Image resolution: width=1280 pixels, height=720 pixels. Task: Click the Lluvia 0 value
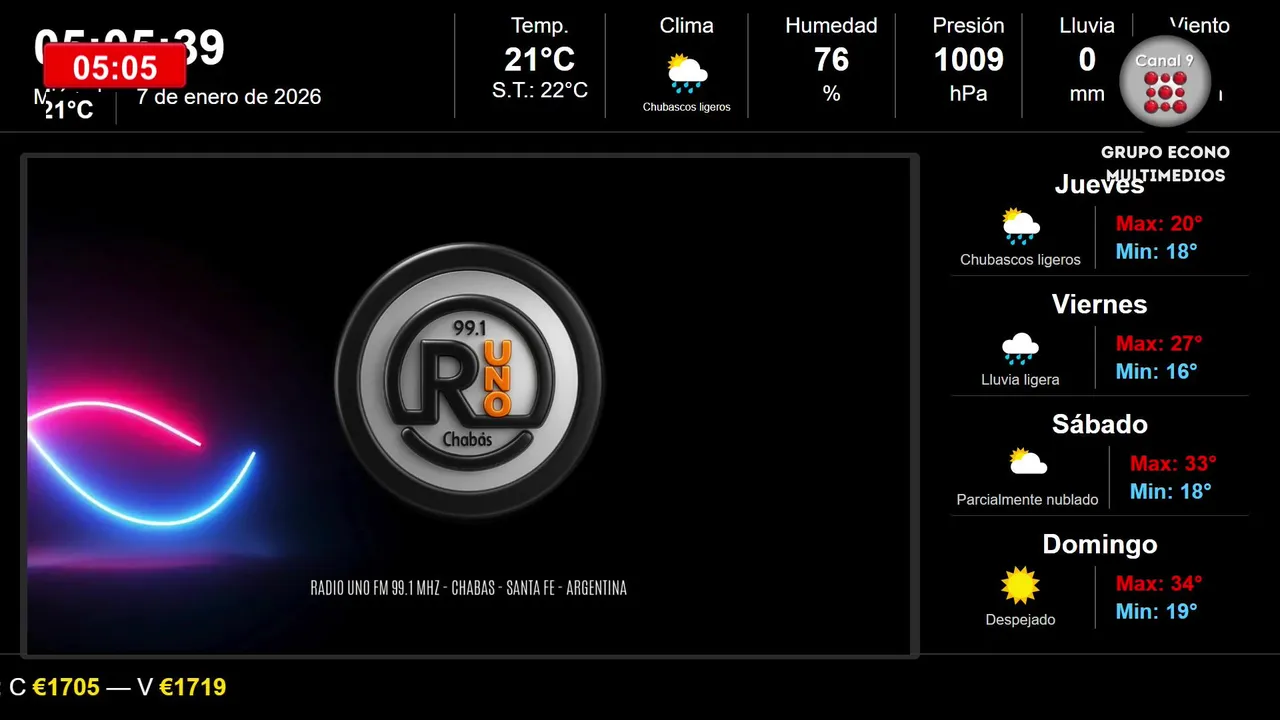[1087, 60]
